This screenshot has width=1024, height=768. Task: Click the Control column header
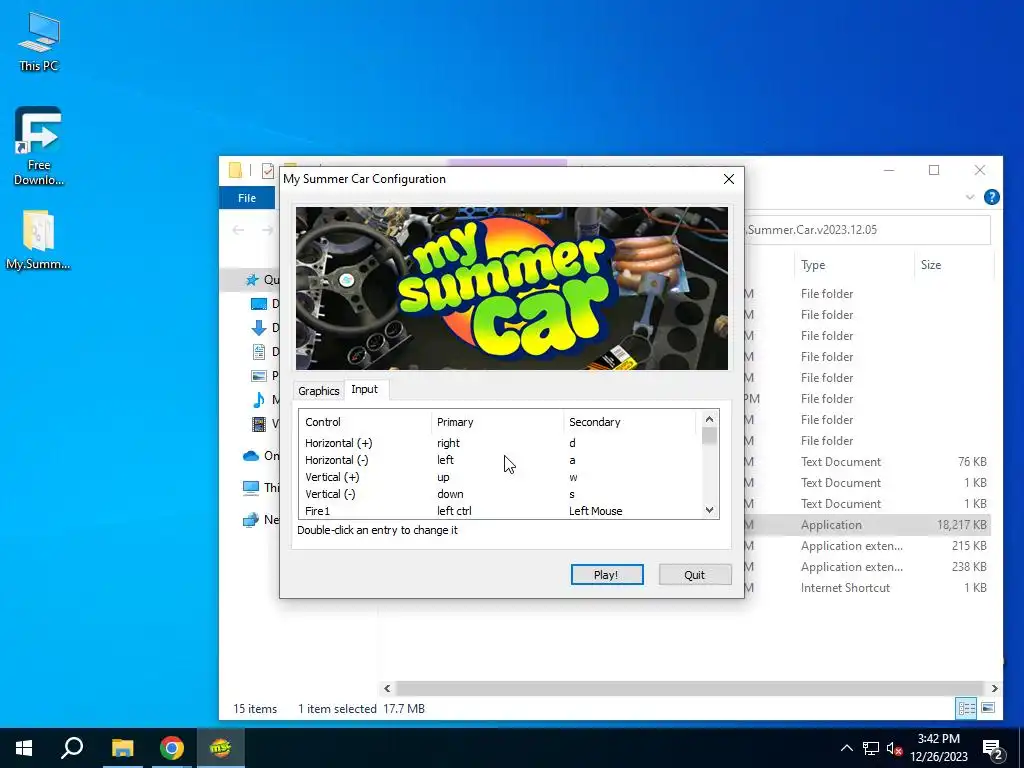pos(365,422)
